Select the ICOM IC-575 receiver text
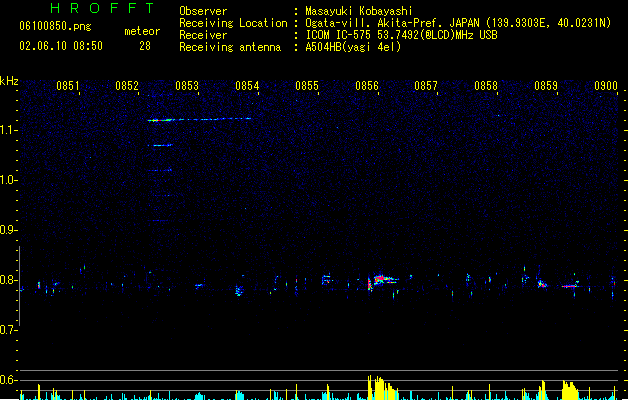Viewport: 629px width, 400px height. pyautogui.click(x=401, y=35)
